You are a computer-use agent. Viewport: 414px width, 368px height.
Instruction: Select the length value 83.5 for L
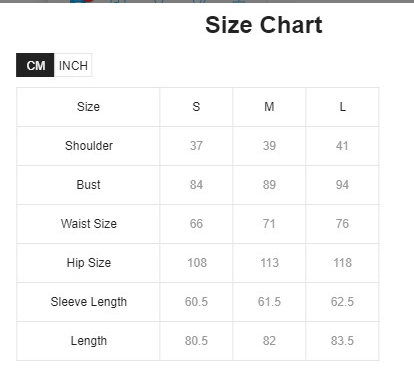342,341
